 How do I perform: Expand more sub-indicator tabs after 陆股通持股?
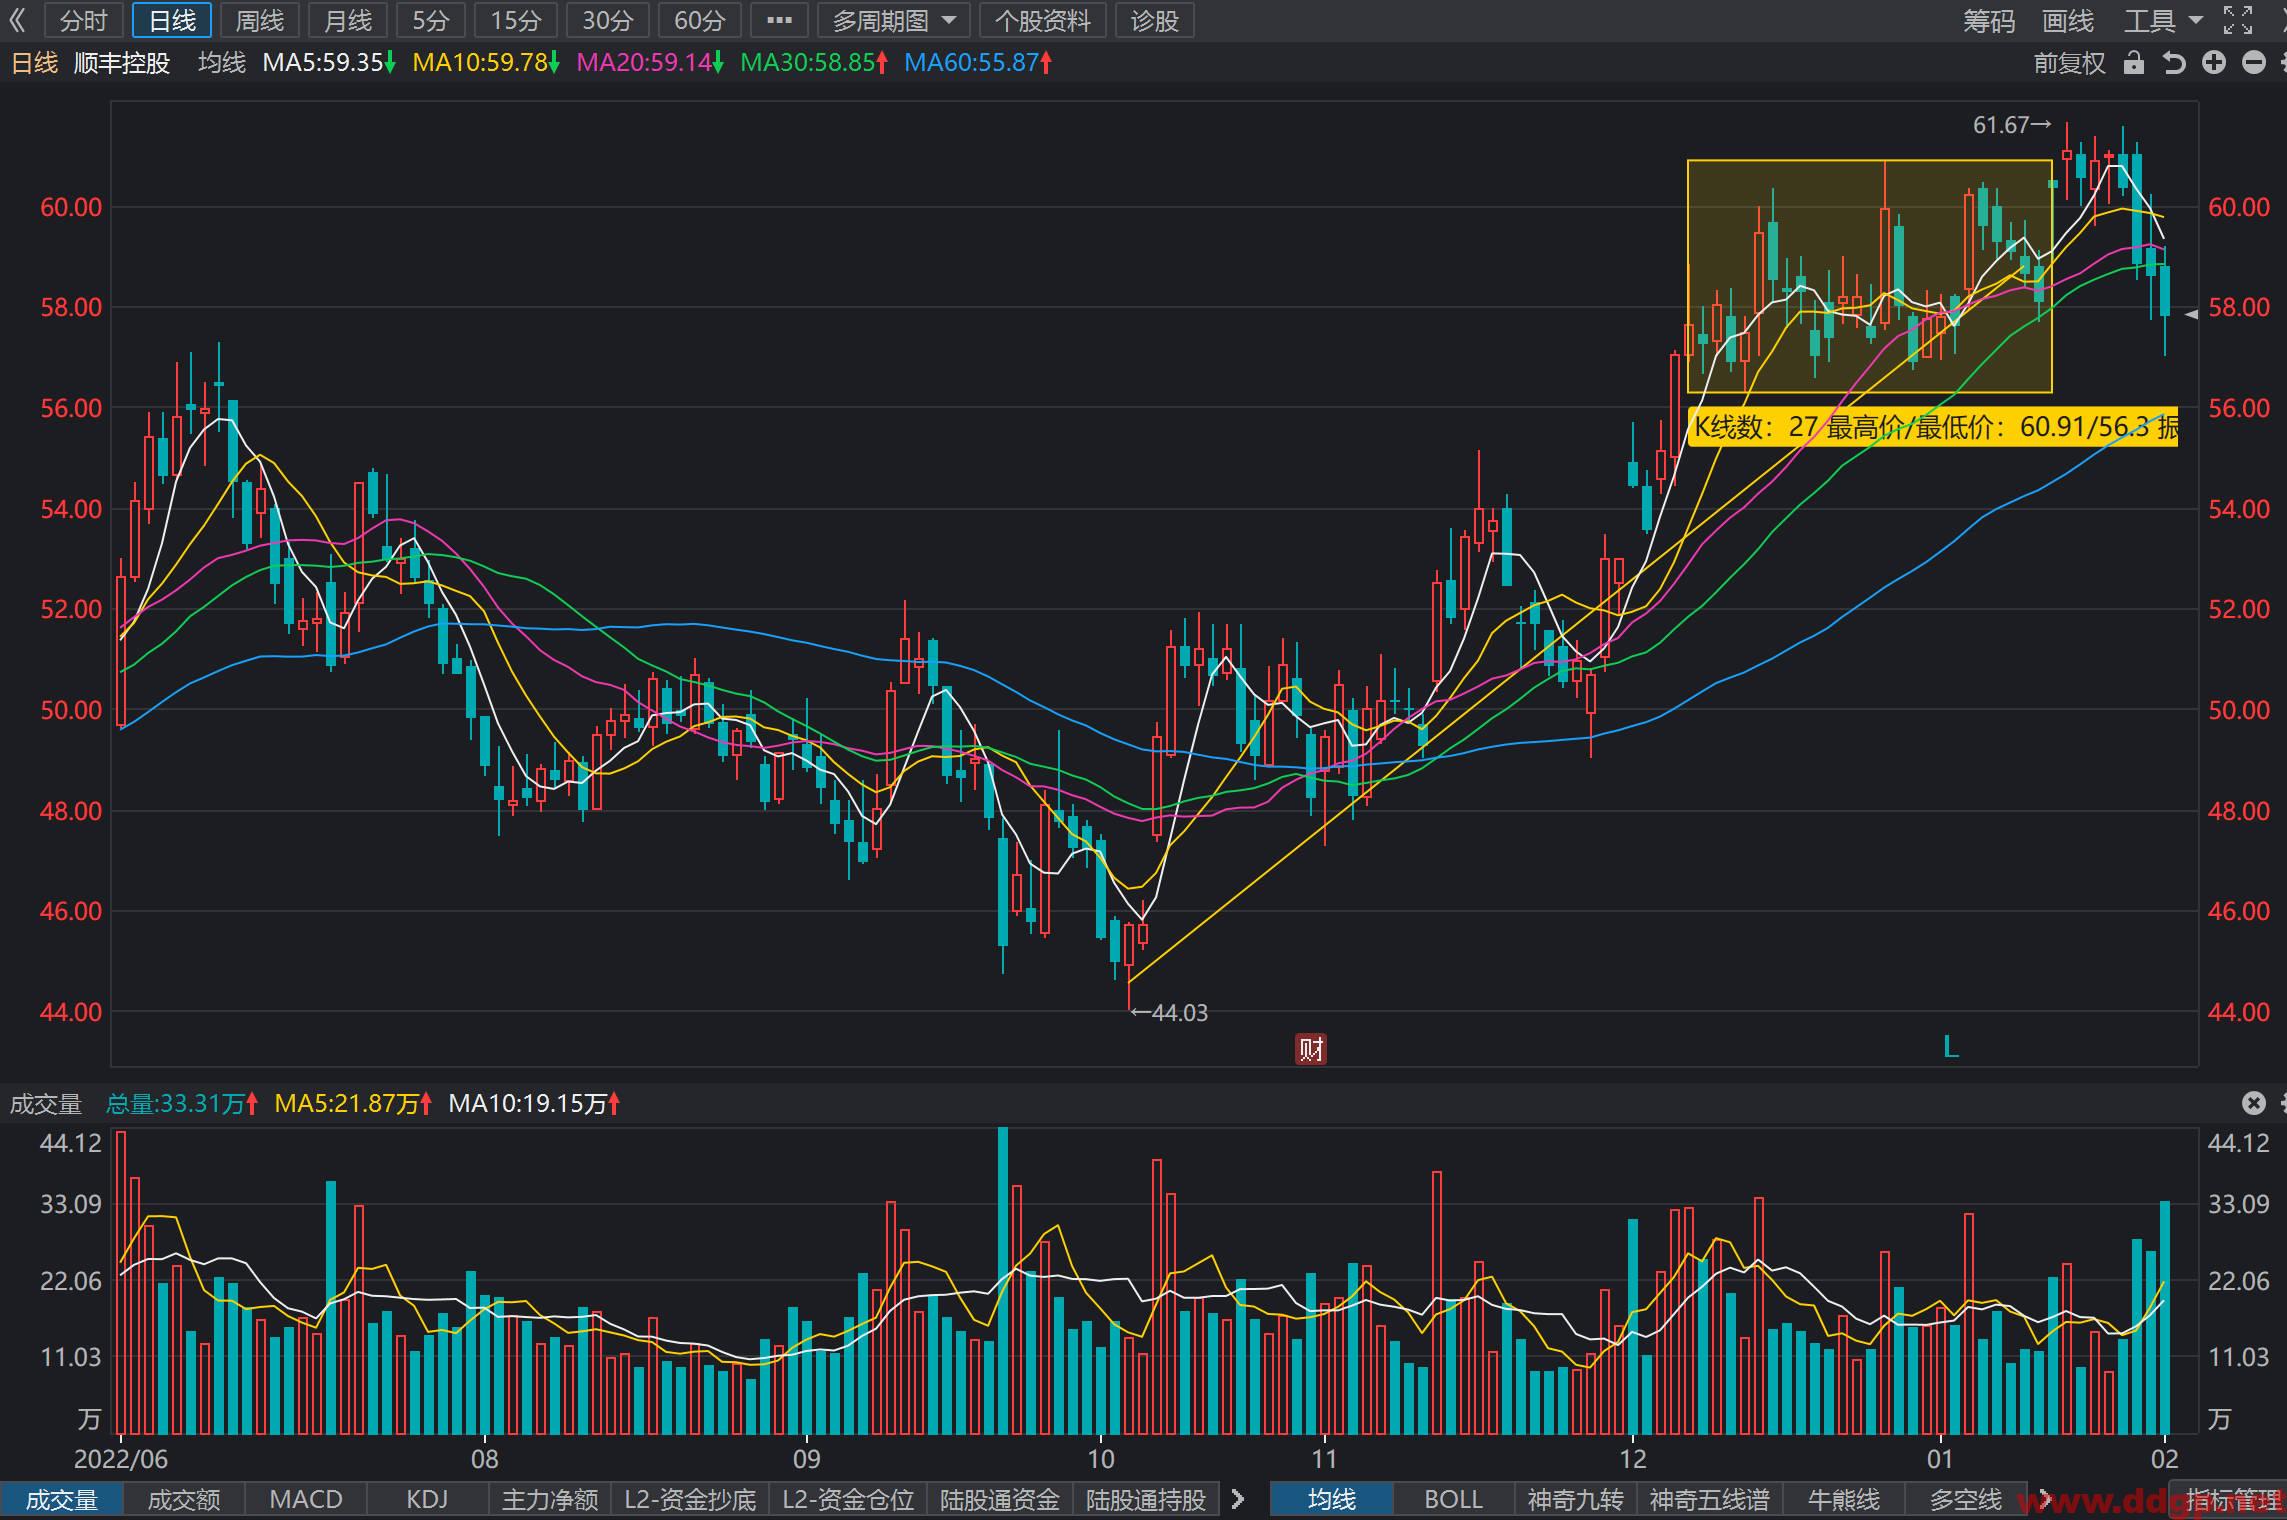coord(1238,1499)
